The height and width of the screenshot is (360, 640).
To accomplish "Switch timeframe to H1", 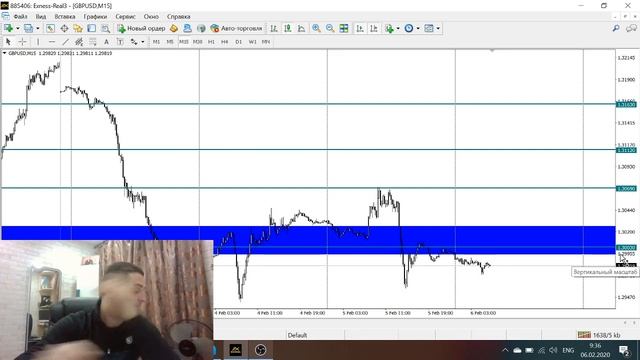I will 211,42.
